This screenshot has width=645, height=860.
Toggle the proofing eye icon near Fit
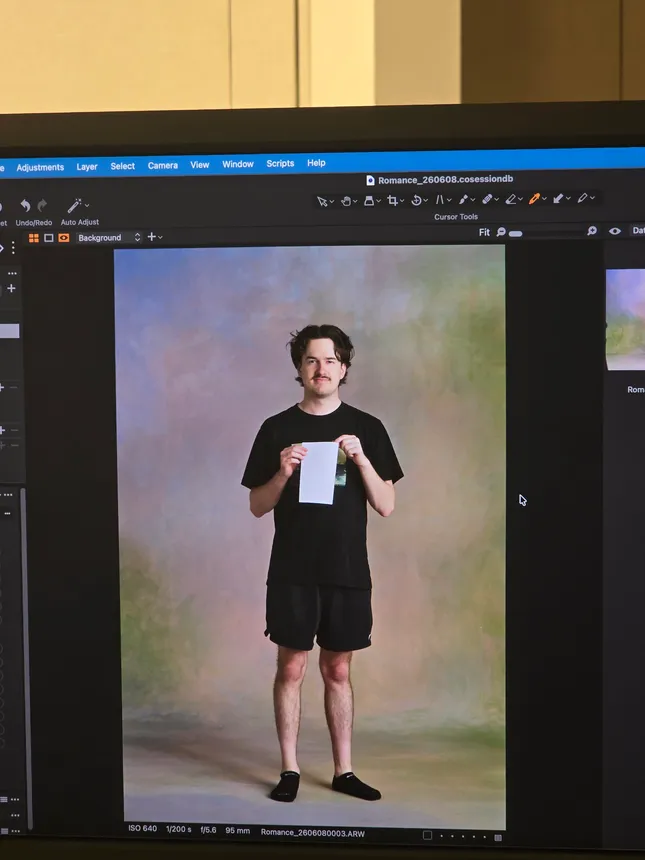pyautogui.click(x=615, y=231)
